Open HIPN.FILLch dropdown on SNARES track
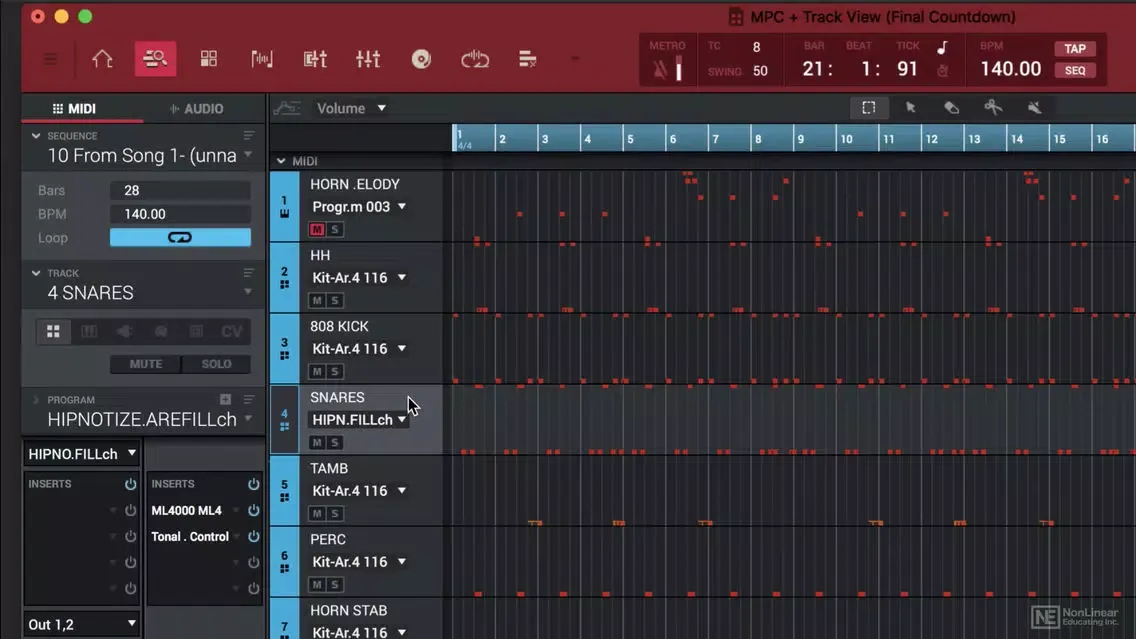 tap(359, 419)
